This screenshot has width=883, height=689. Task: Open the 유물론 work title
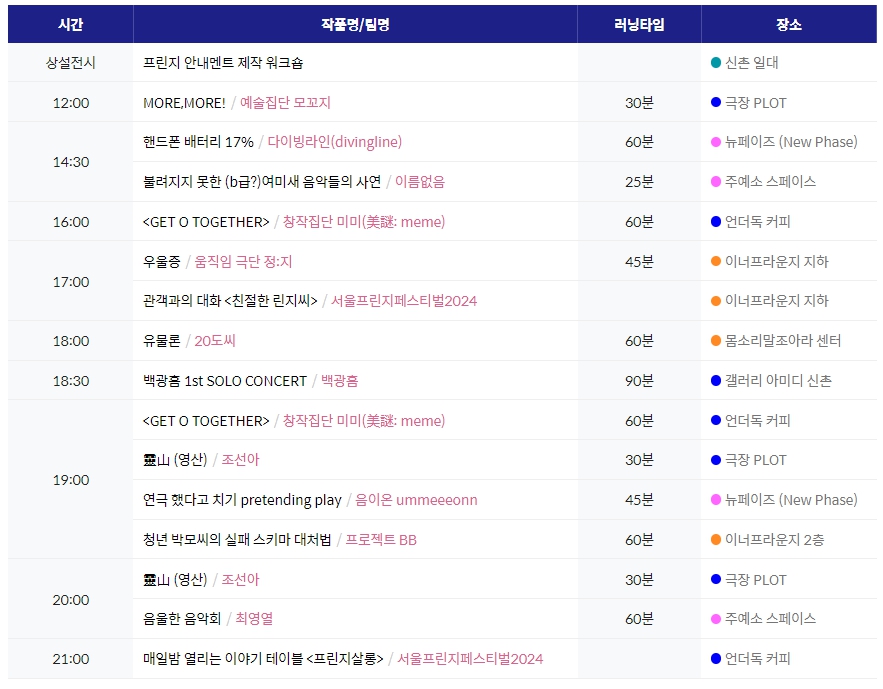click(x=162, y=341)
